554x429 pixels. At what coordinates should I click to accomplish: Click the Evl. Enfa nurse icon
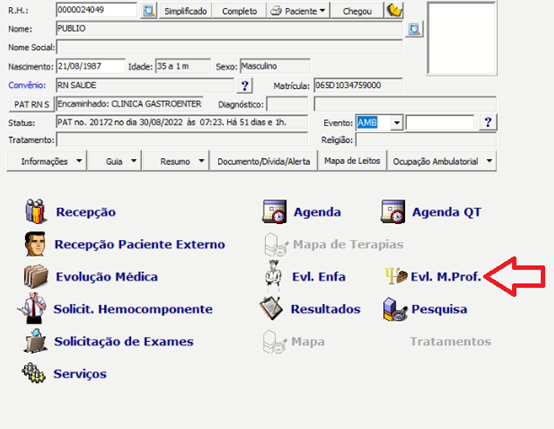coord(273,276)
